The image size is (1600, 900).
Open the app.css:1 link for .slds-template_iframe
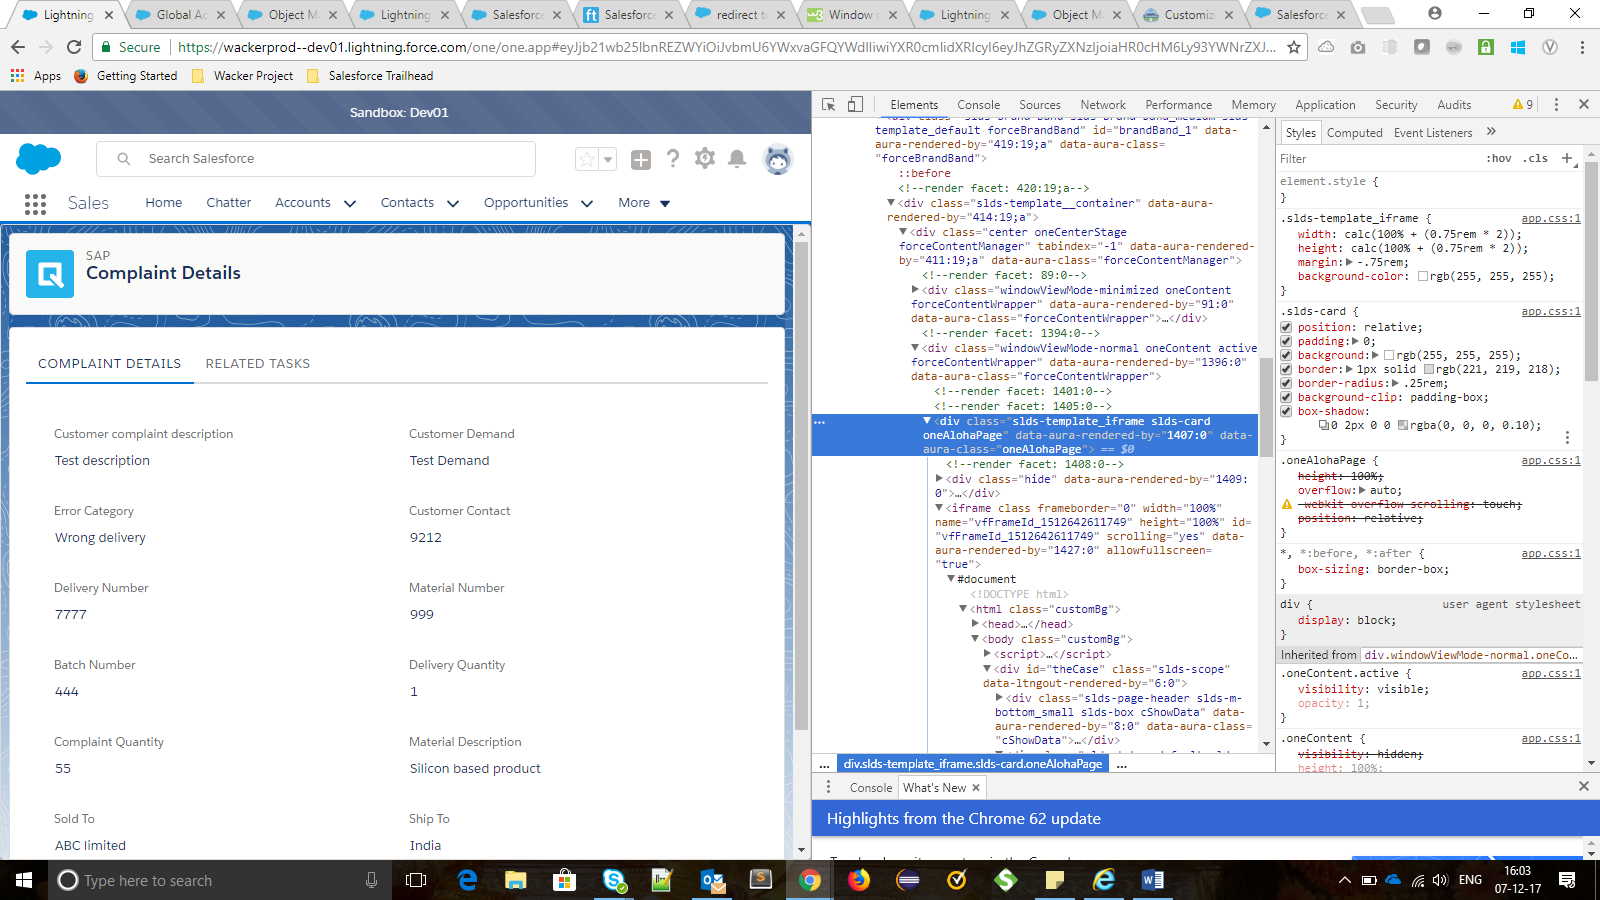(x=1550, y=218)
